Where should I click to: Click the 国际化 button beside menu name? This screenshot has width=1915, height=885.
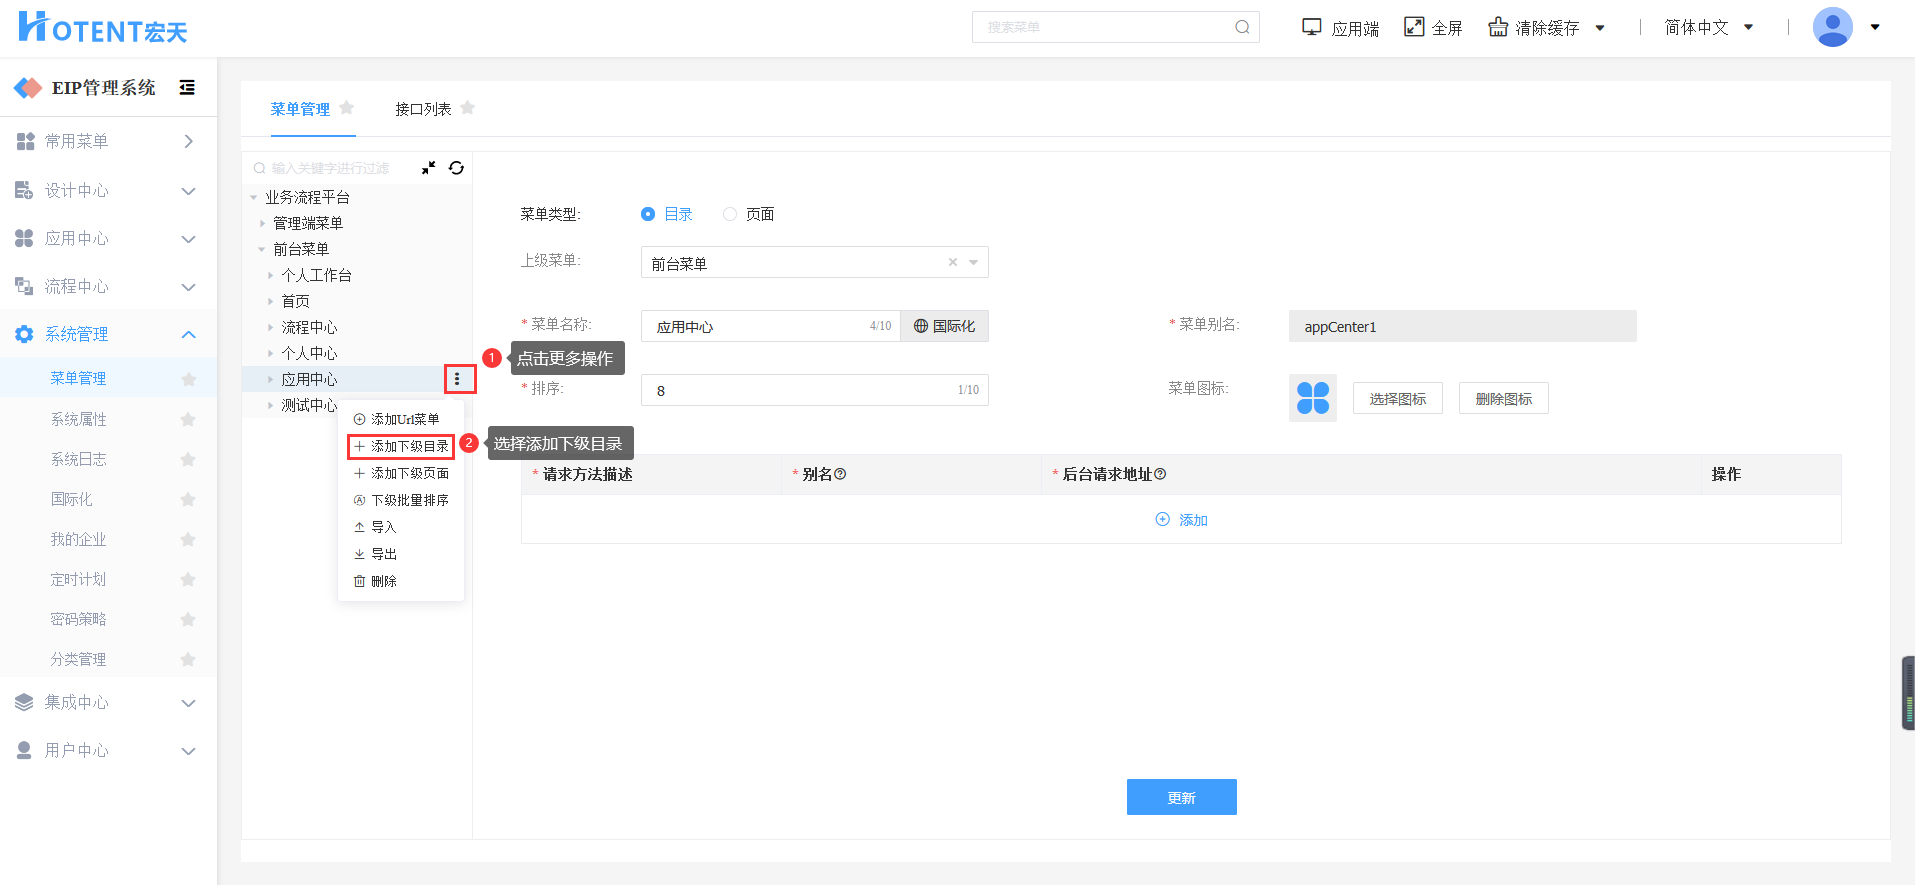[944, 326]
